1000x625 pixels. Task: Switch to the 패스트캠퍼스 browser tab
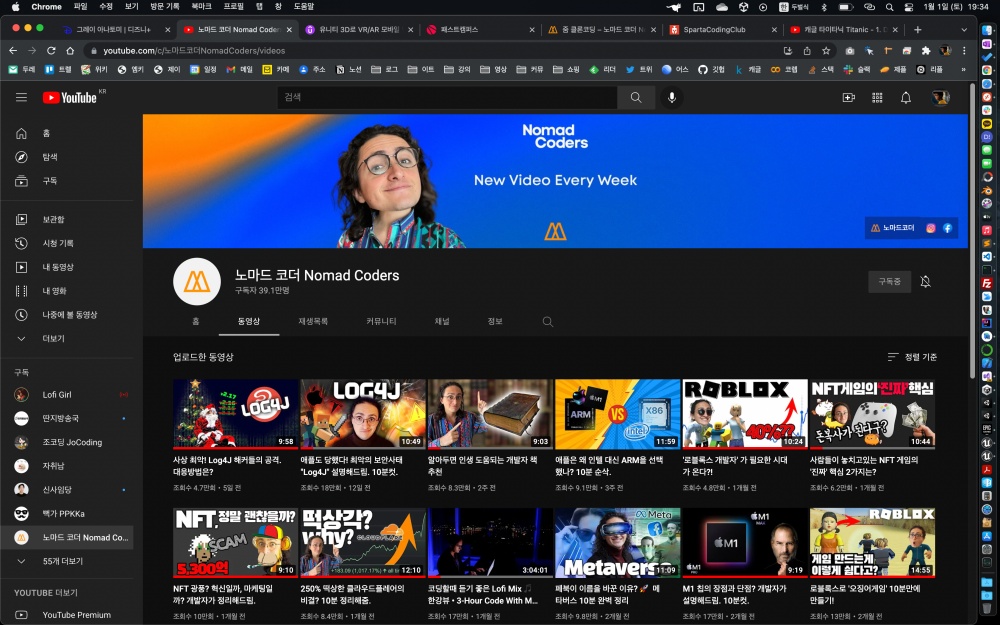coord(480,29)
